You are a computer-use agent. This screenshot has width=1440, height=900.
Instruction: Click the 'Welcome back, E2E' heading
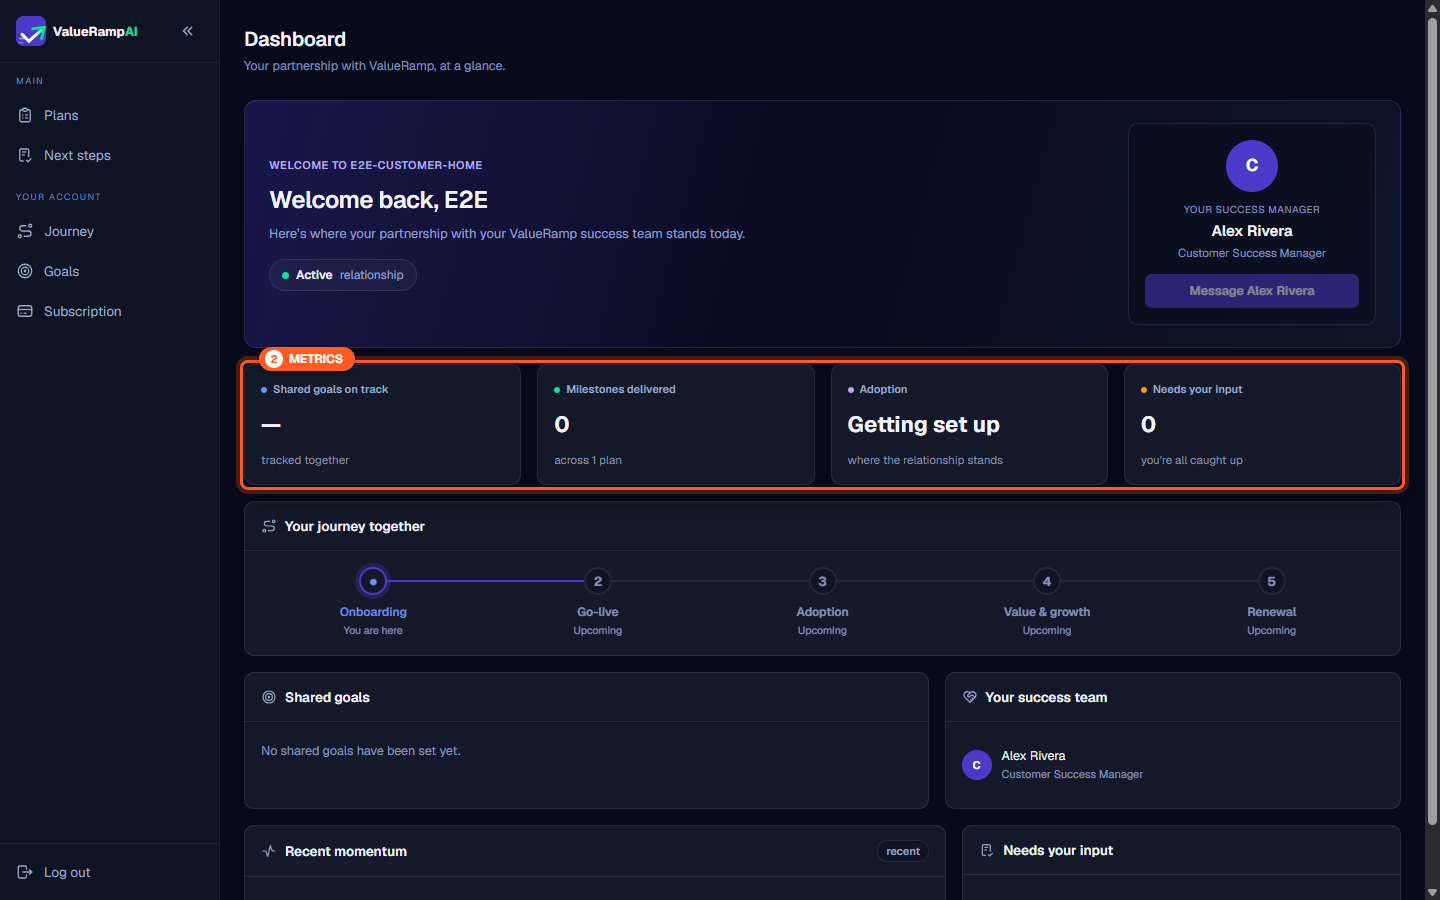point(379,200)
